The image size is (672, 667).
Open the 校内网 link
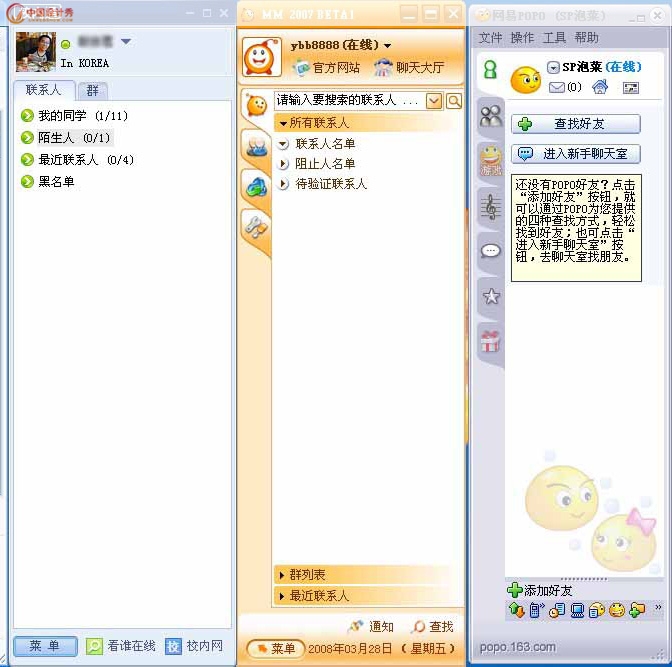pyautogui.click(x=204, y=646)
